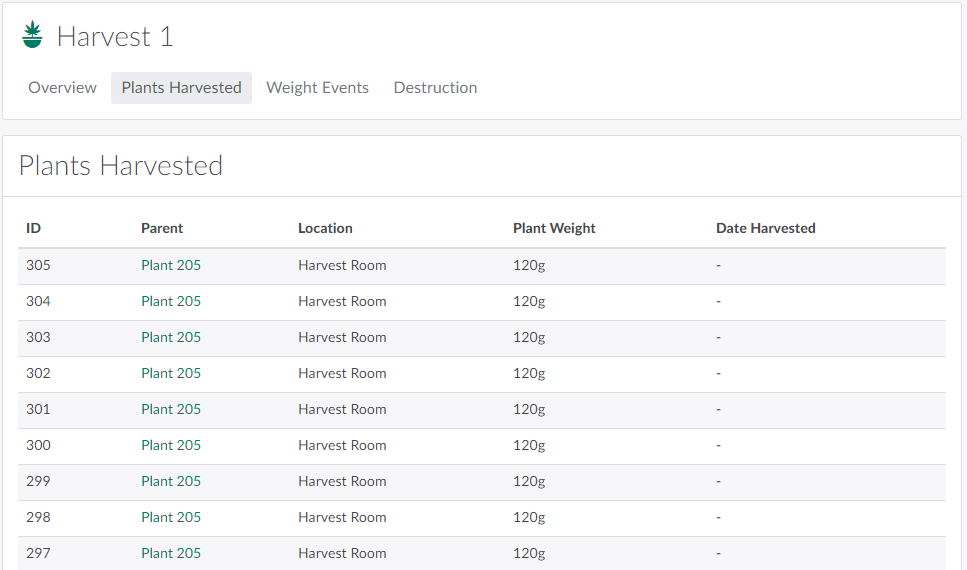Follow Plant 205 link for ID 303
This screenshot has height=570, width=967.
tap(171, 337)
